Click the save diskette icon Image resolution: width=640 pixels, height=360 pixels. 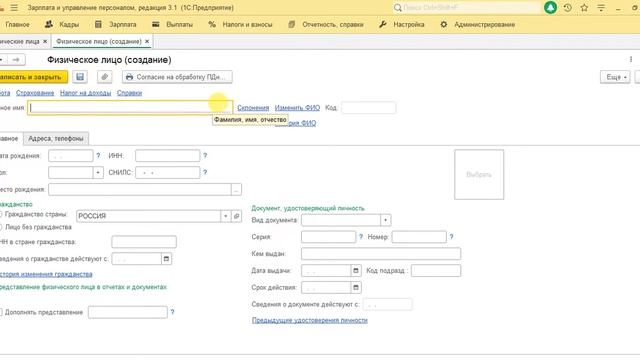[80, 77]
